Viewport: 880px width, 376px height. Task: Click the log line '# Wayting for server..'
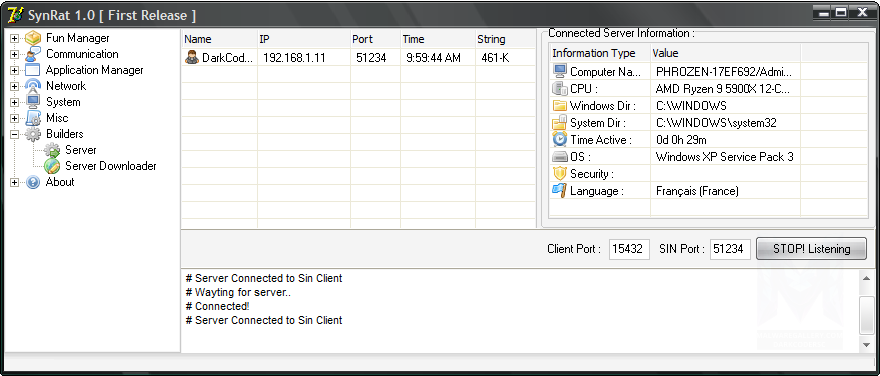[x=238, y=292]
